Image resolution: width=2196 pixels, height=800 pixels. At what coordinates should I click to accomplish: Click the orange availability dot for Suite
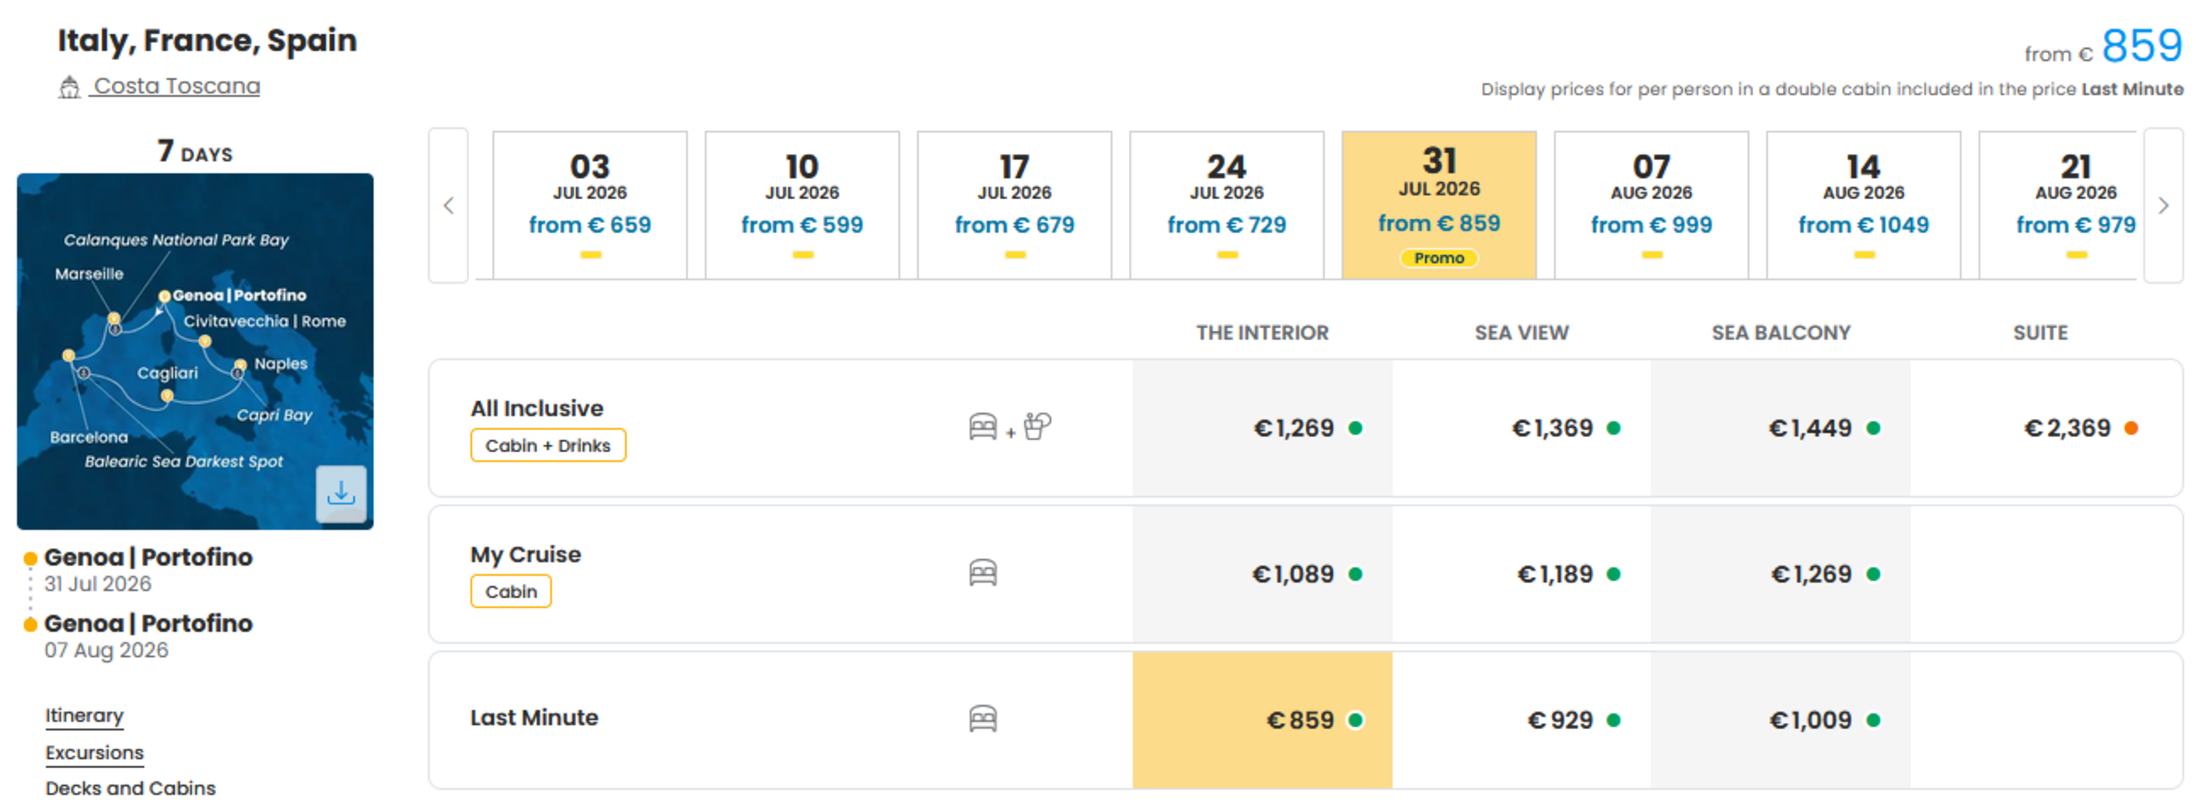pyautogui.click(x=2131, y=428)
